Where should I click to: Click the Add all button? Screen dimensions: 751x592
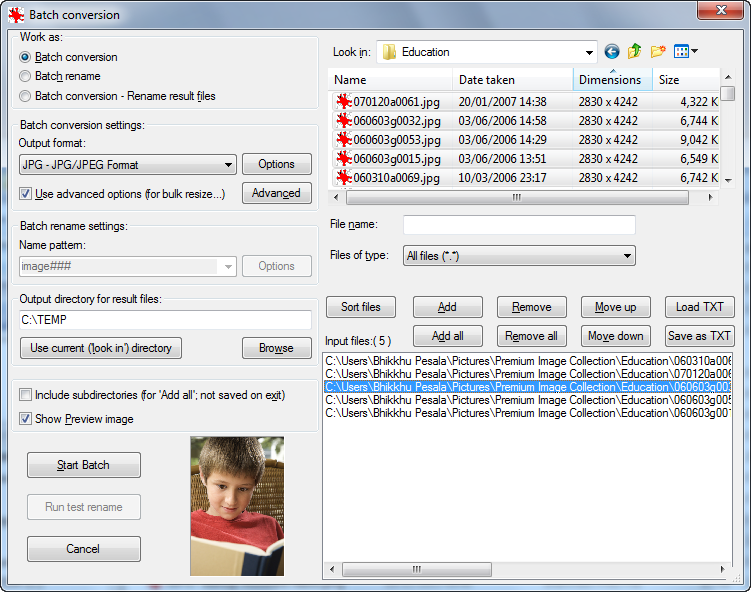click(x=447, y=336)
